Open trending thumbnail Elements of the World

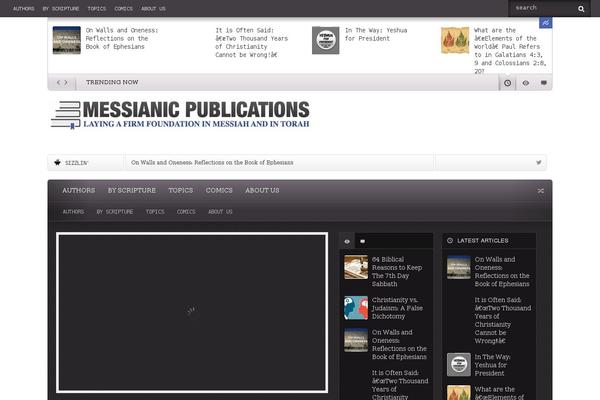(x=455, y=40)
